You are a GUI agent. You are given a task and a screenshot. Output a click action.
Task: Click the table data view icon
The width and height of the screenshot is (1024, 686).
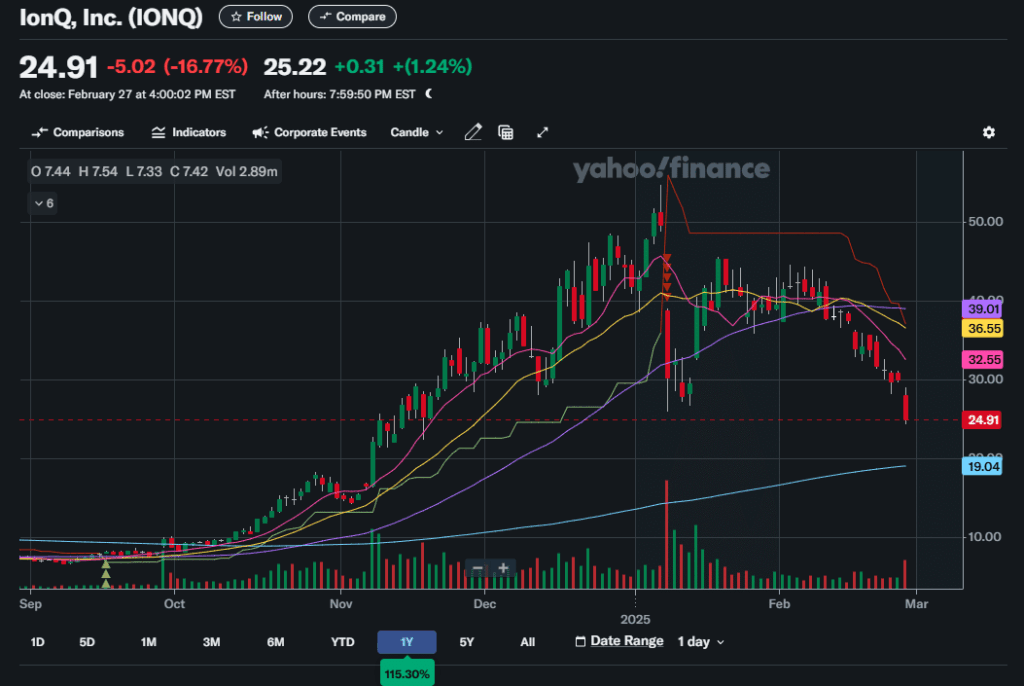[506, 132]
